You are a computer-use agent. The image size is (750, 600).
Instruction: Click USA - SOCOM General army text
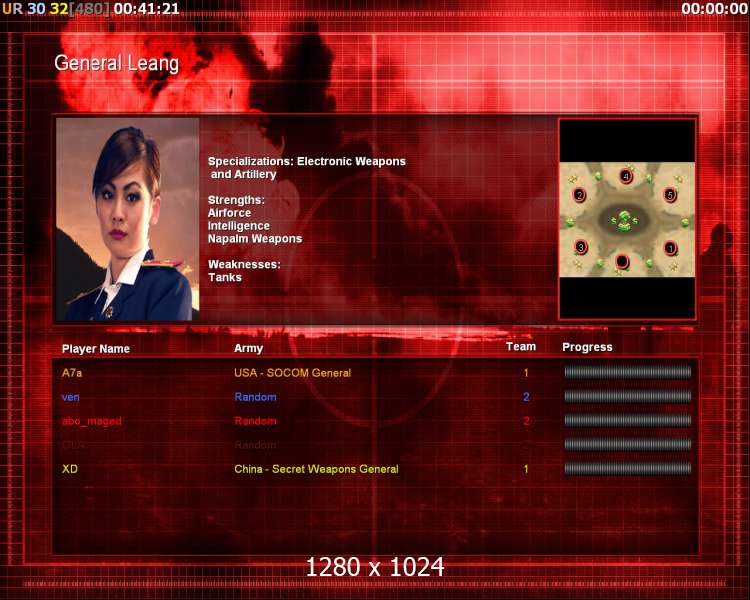click(x=292, y=373)
